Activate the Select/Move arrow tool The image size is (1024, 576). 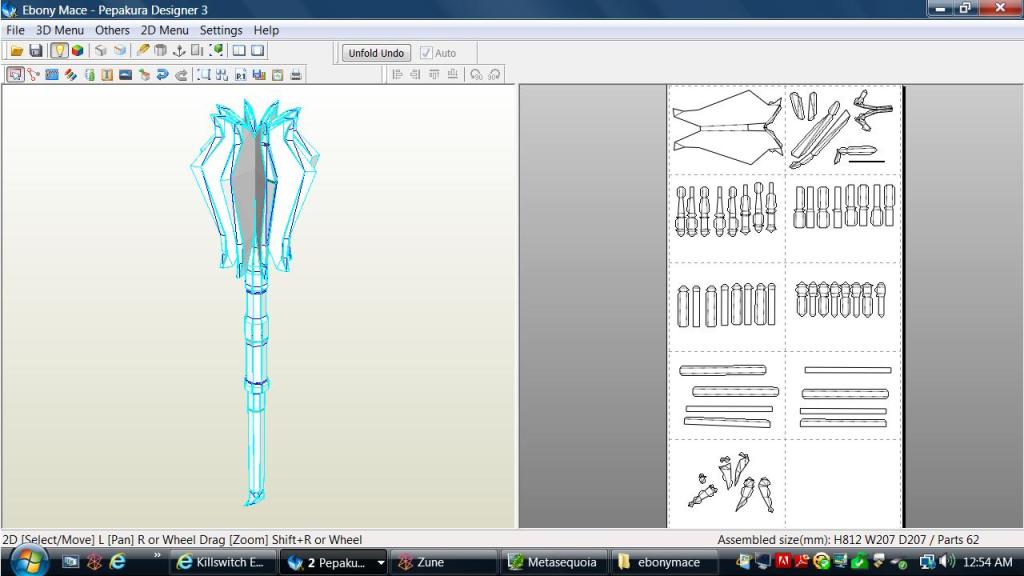15,74
